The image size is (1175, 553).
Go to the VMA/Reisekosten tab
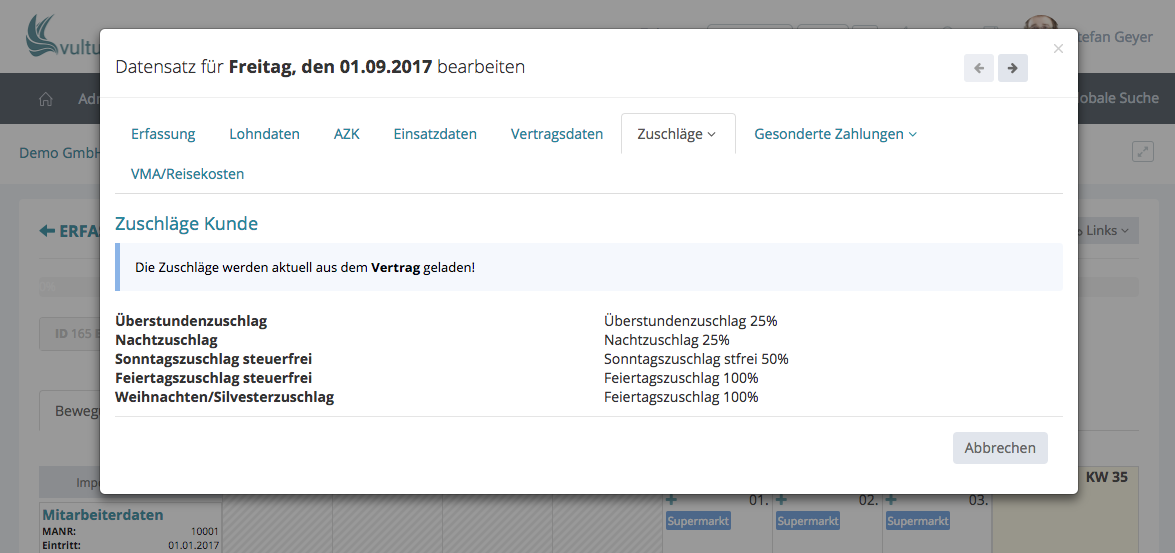187,174
